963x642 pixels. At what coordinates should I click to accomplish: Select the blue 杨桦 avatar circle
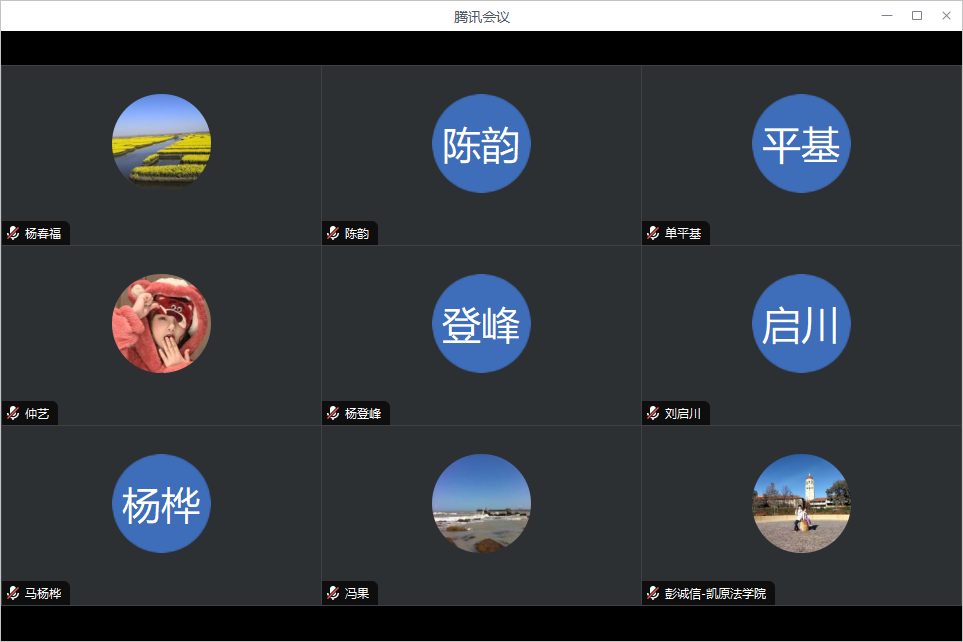pyautogui.click(x=161, y=503)
